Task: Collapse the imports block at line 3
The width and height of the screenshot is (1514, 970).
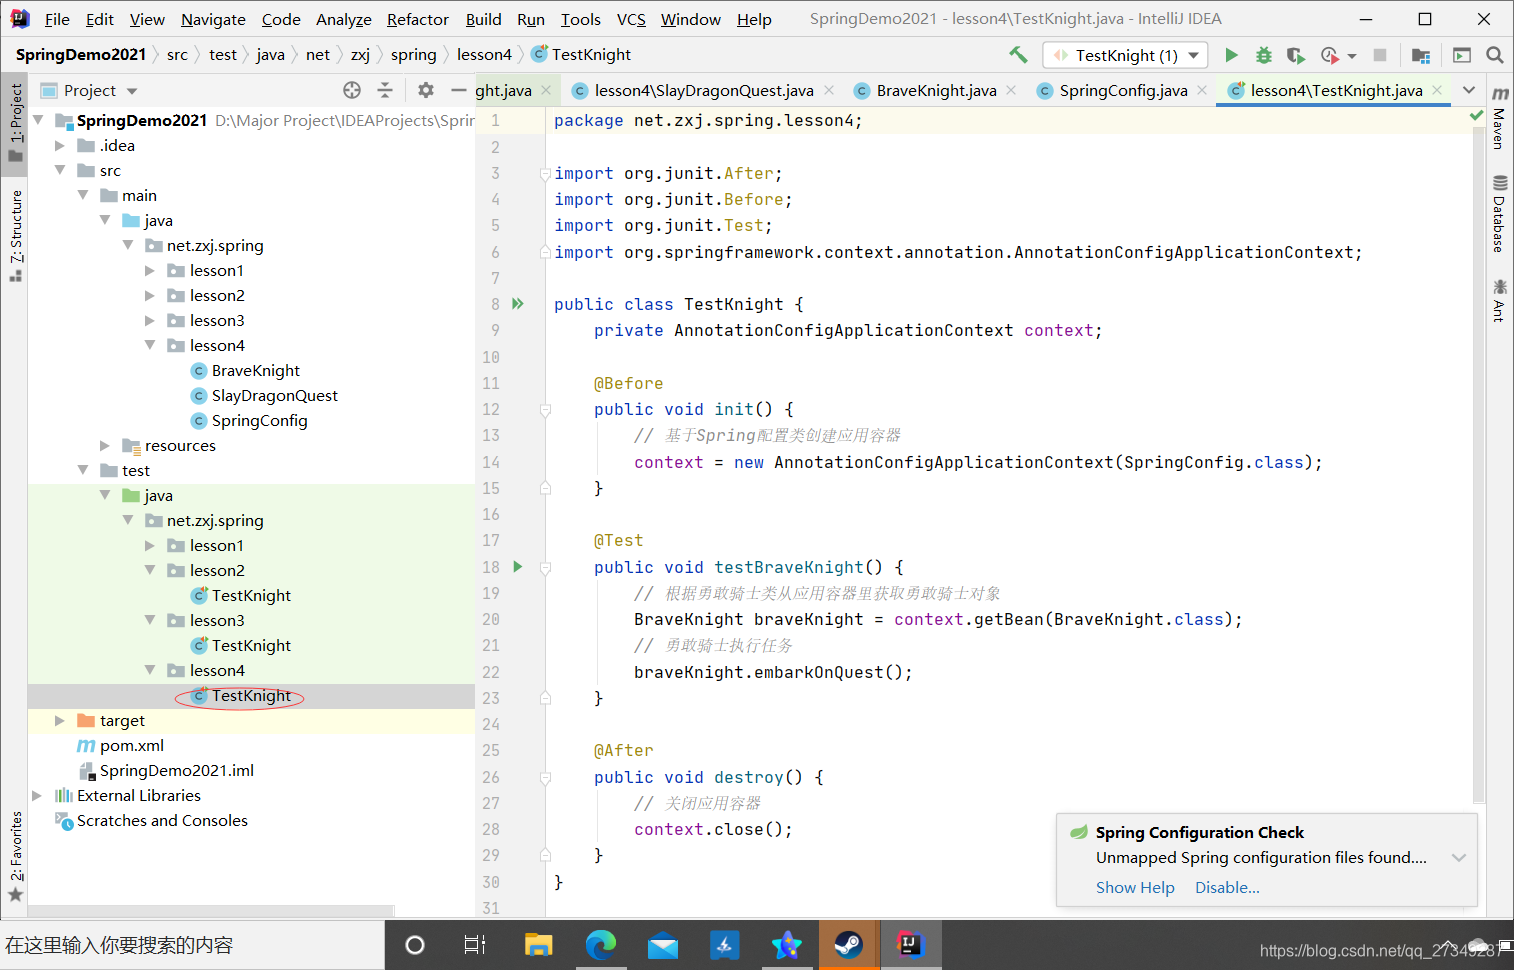Action: (x=545, y=173)
